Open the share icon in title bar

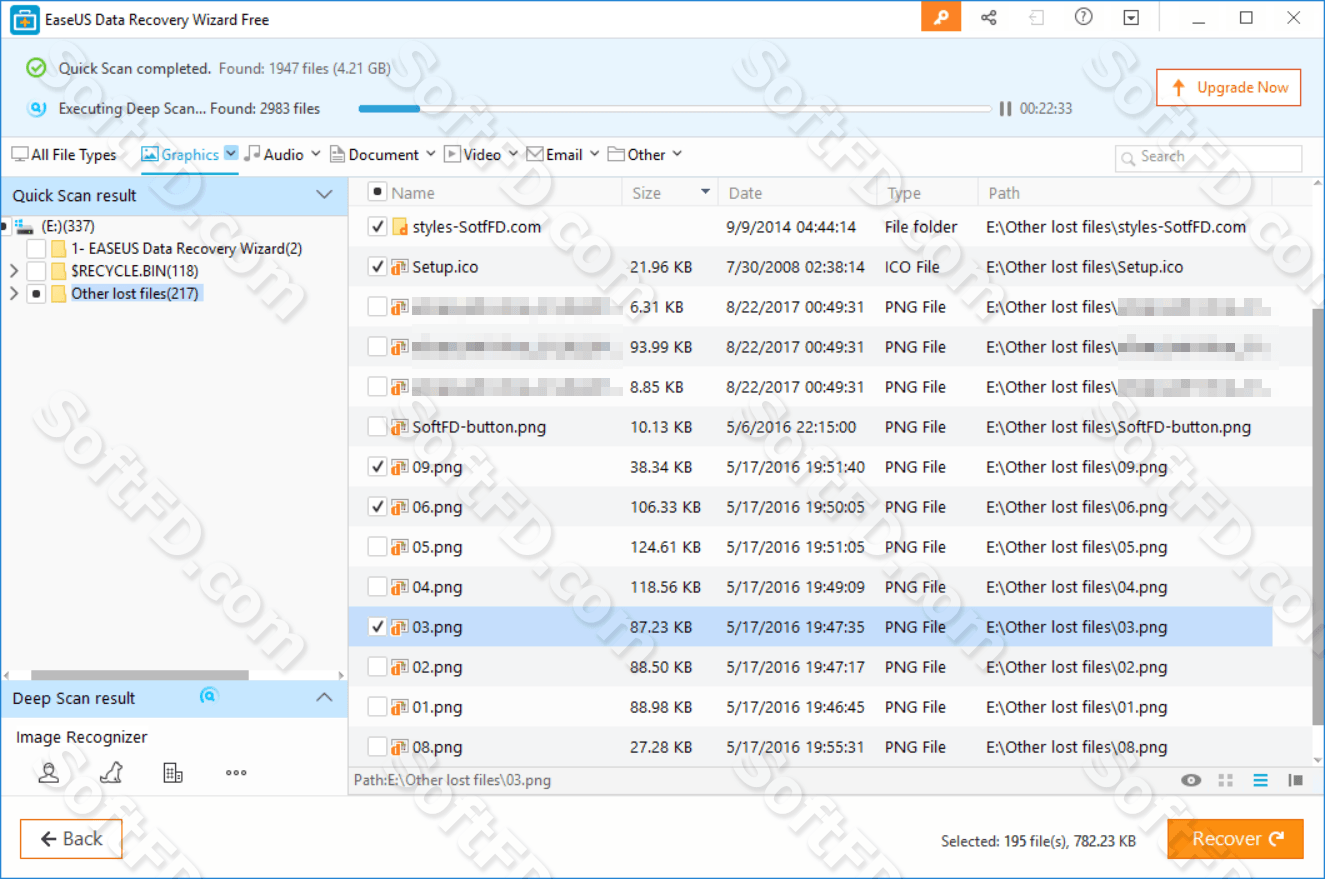pyautogui.click(x=989, y=18)
